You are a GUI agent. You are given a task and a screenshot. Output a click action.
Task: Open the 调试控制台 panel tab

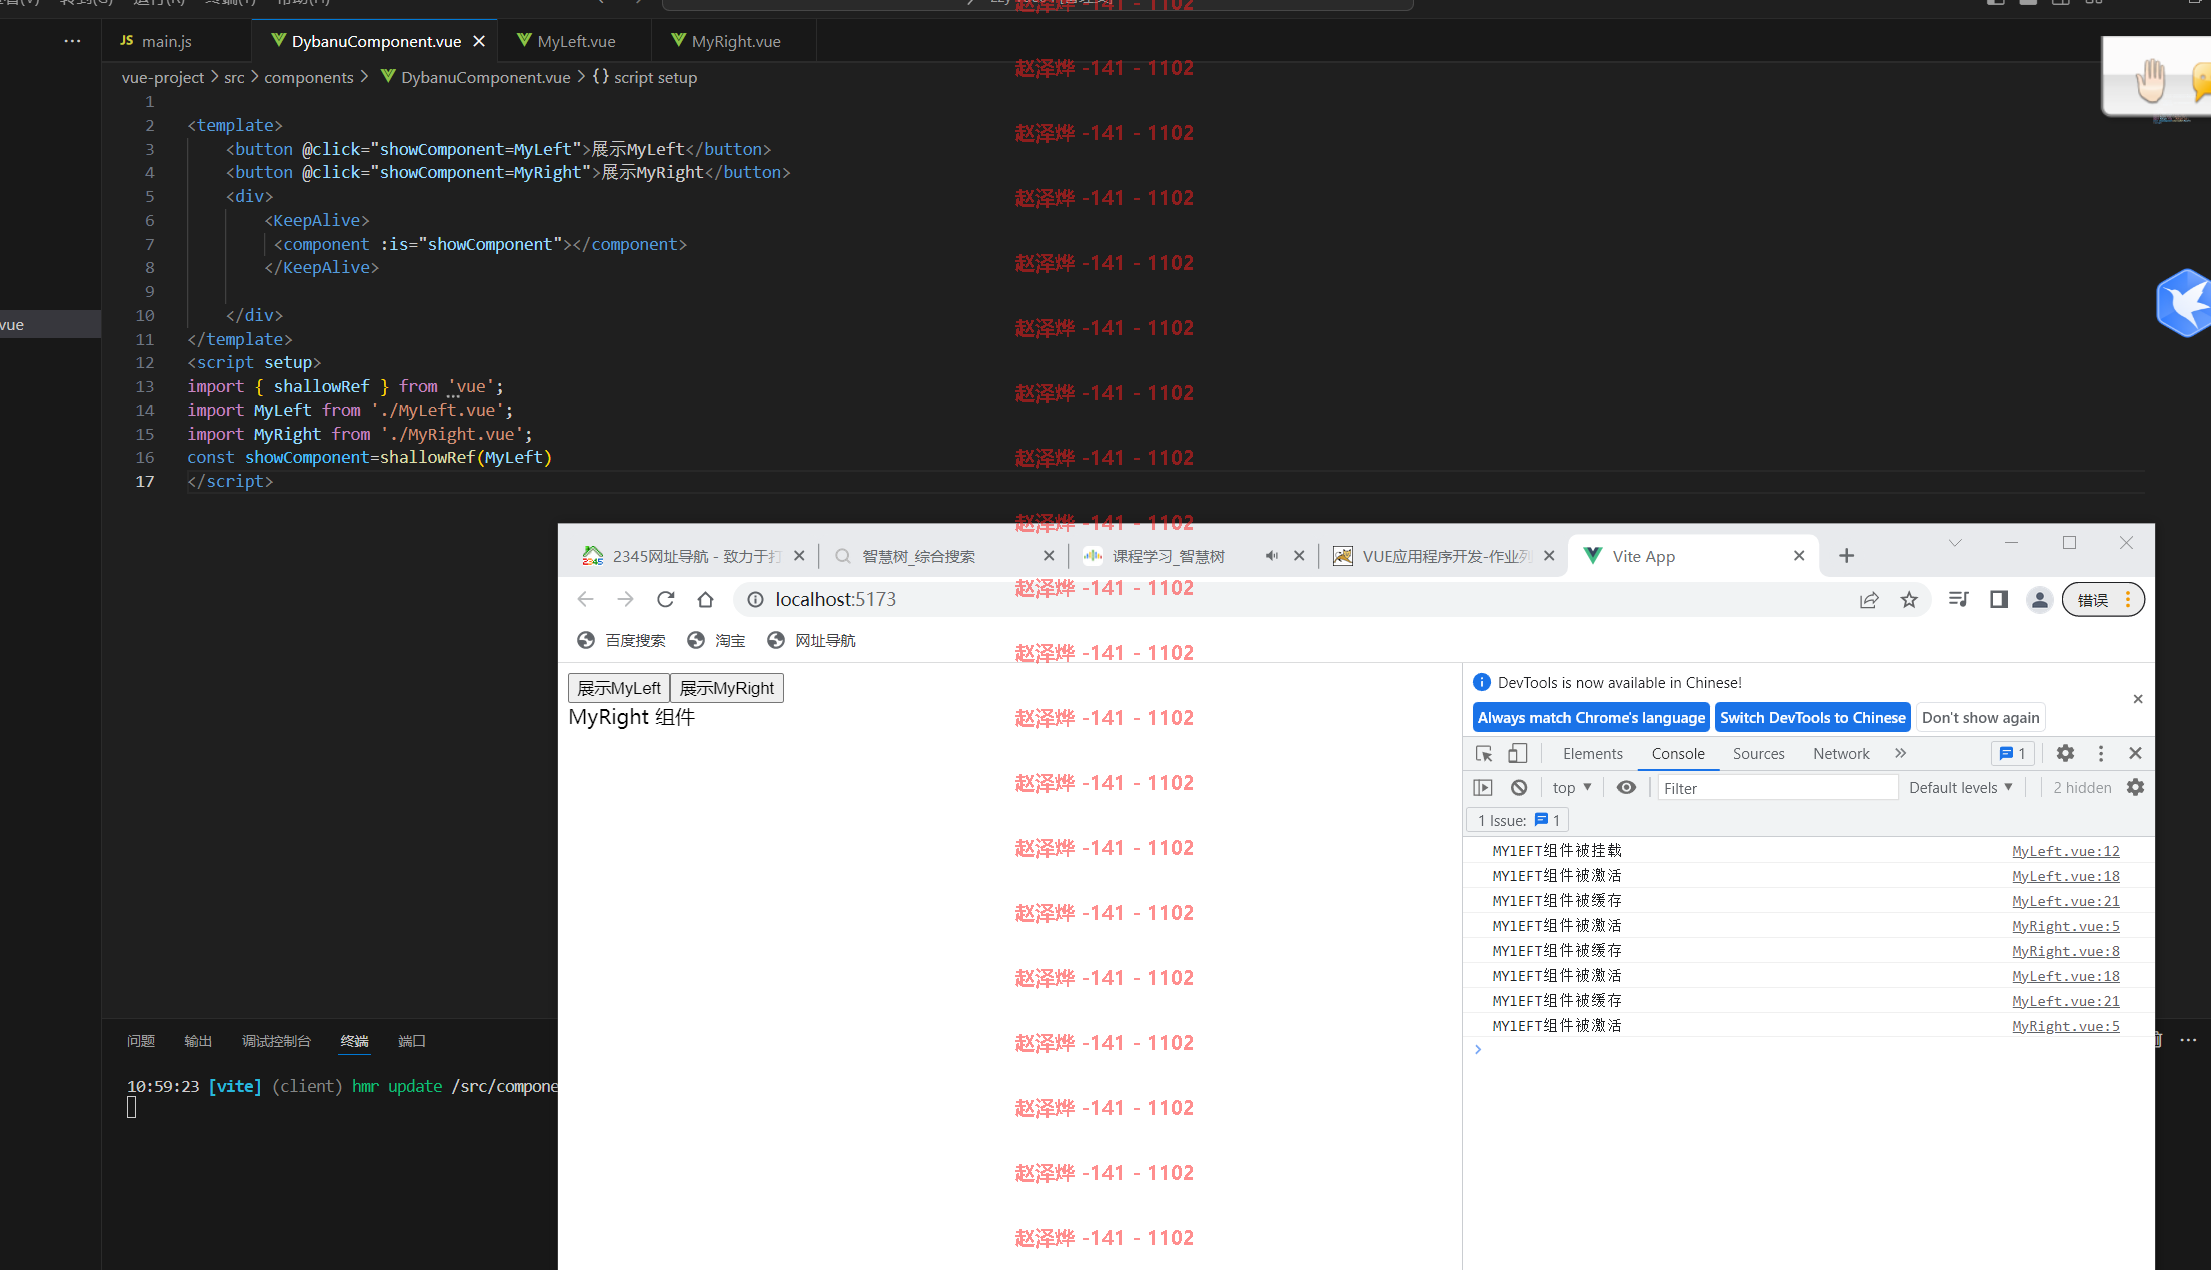pos(276,1041)
